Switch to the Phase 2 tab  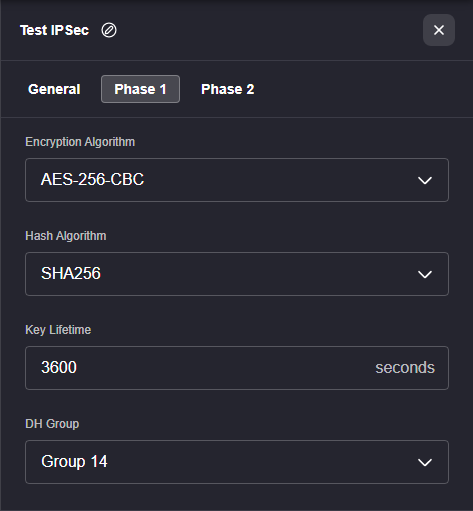click(x=228, y=89)
